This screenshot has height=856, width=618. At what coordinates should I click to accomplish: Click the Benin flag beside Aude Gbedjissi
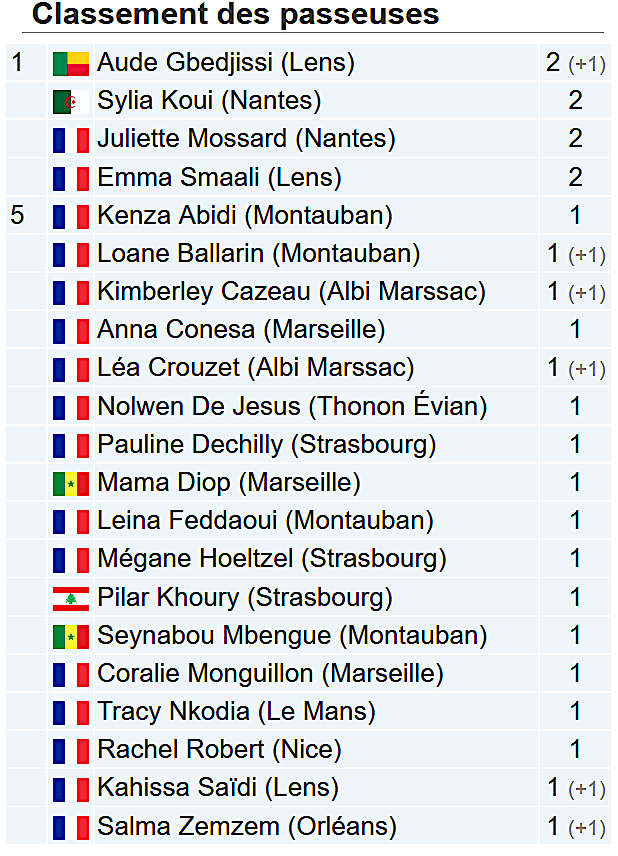coord(71,63)
